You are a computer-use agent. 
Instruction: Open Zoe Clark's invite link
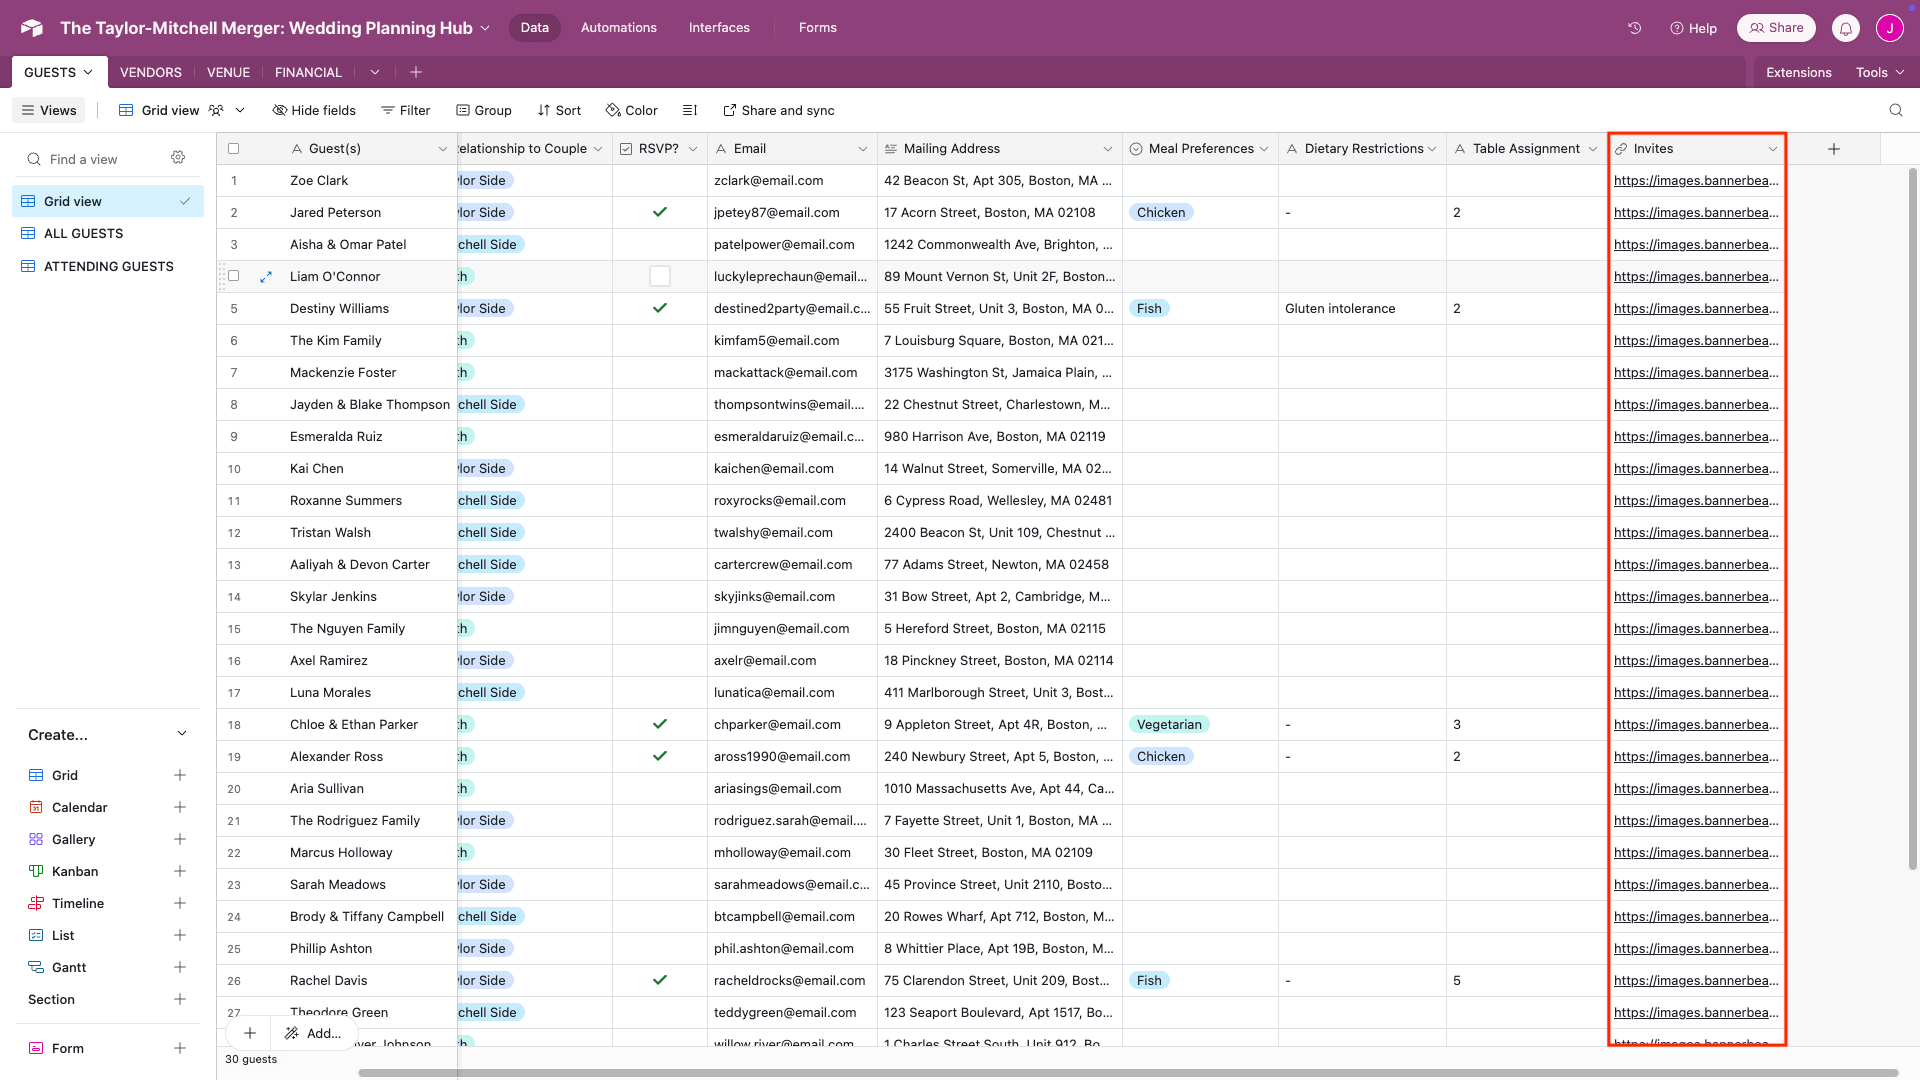(x=1695, y=180)
